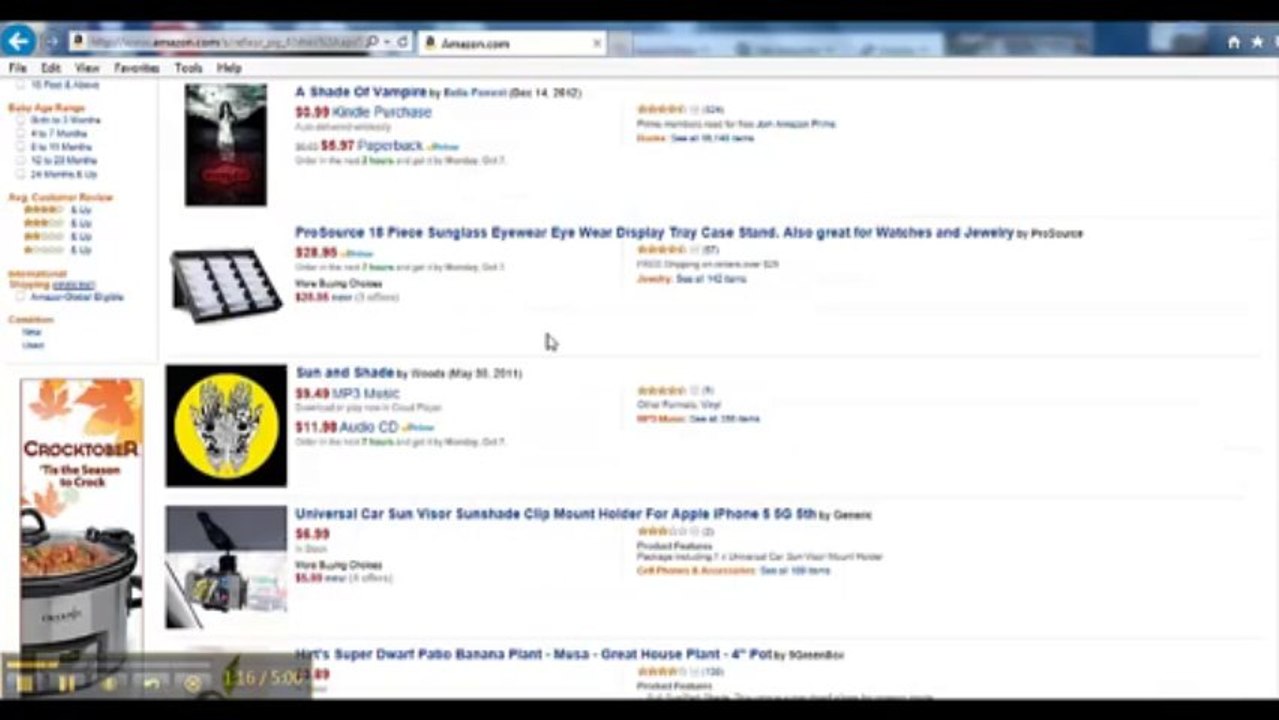Open A Shade Of Vampire book cover

[x=225, y=145]
